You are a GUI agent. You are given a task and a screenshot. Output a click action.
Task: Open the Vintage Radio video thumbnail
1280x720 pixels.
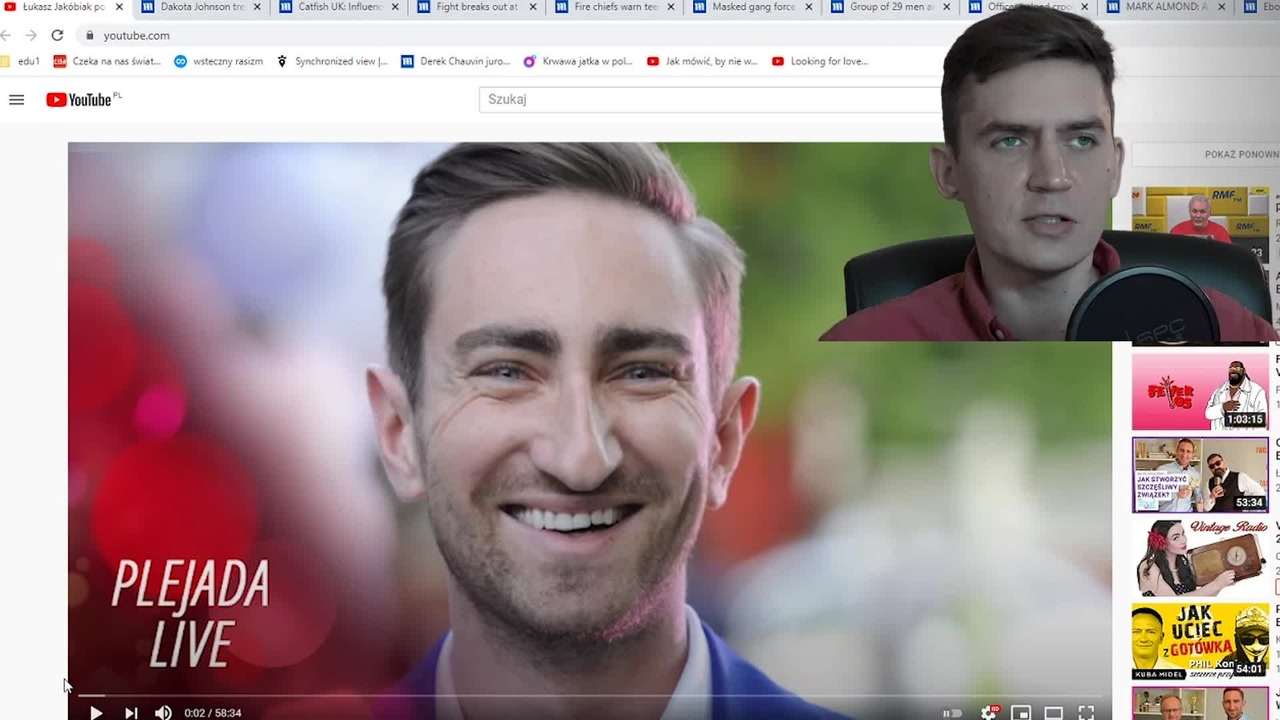pyautogui.click(x=1200, y=558)
